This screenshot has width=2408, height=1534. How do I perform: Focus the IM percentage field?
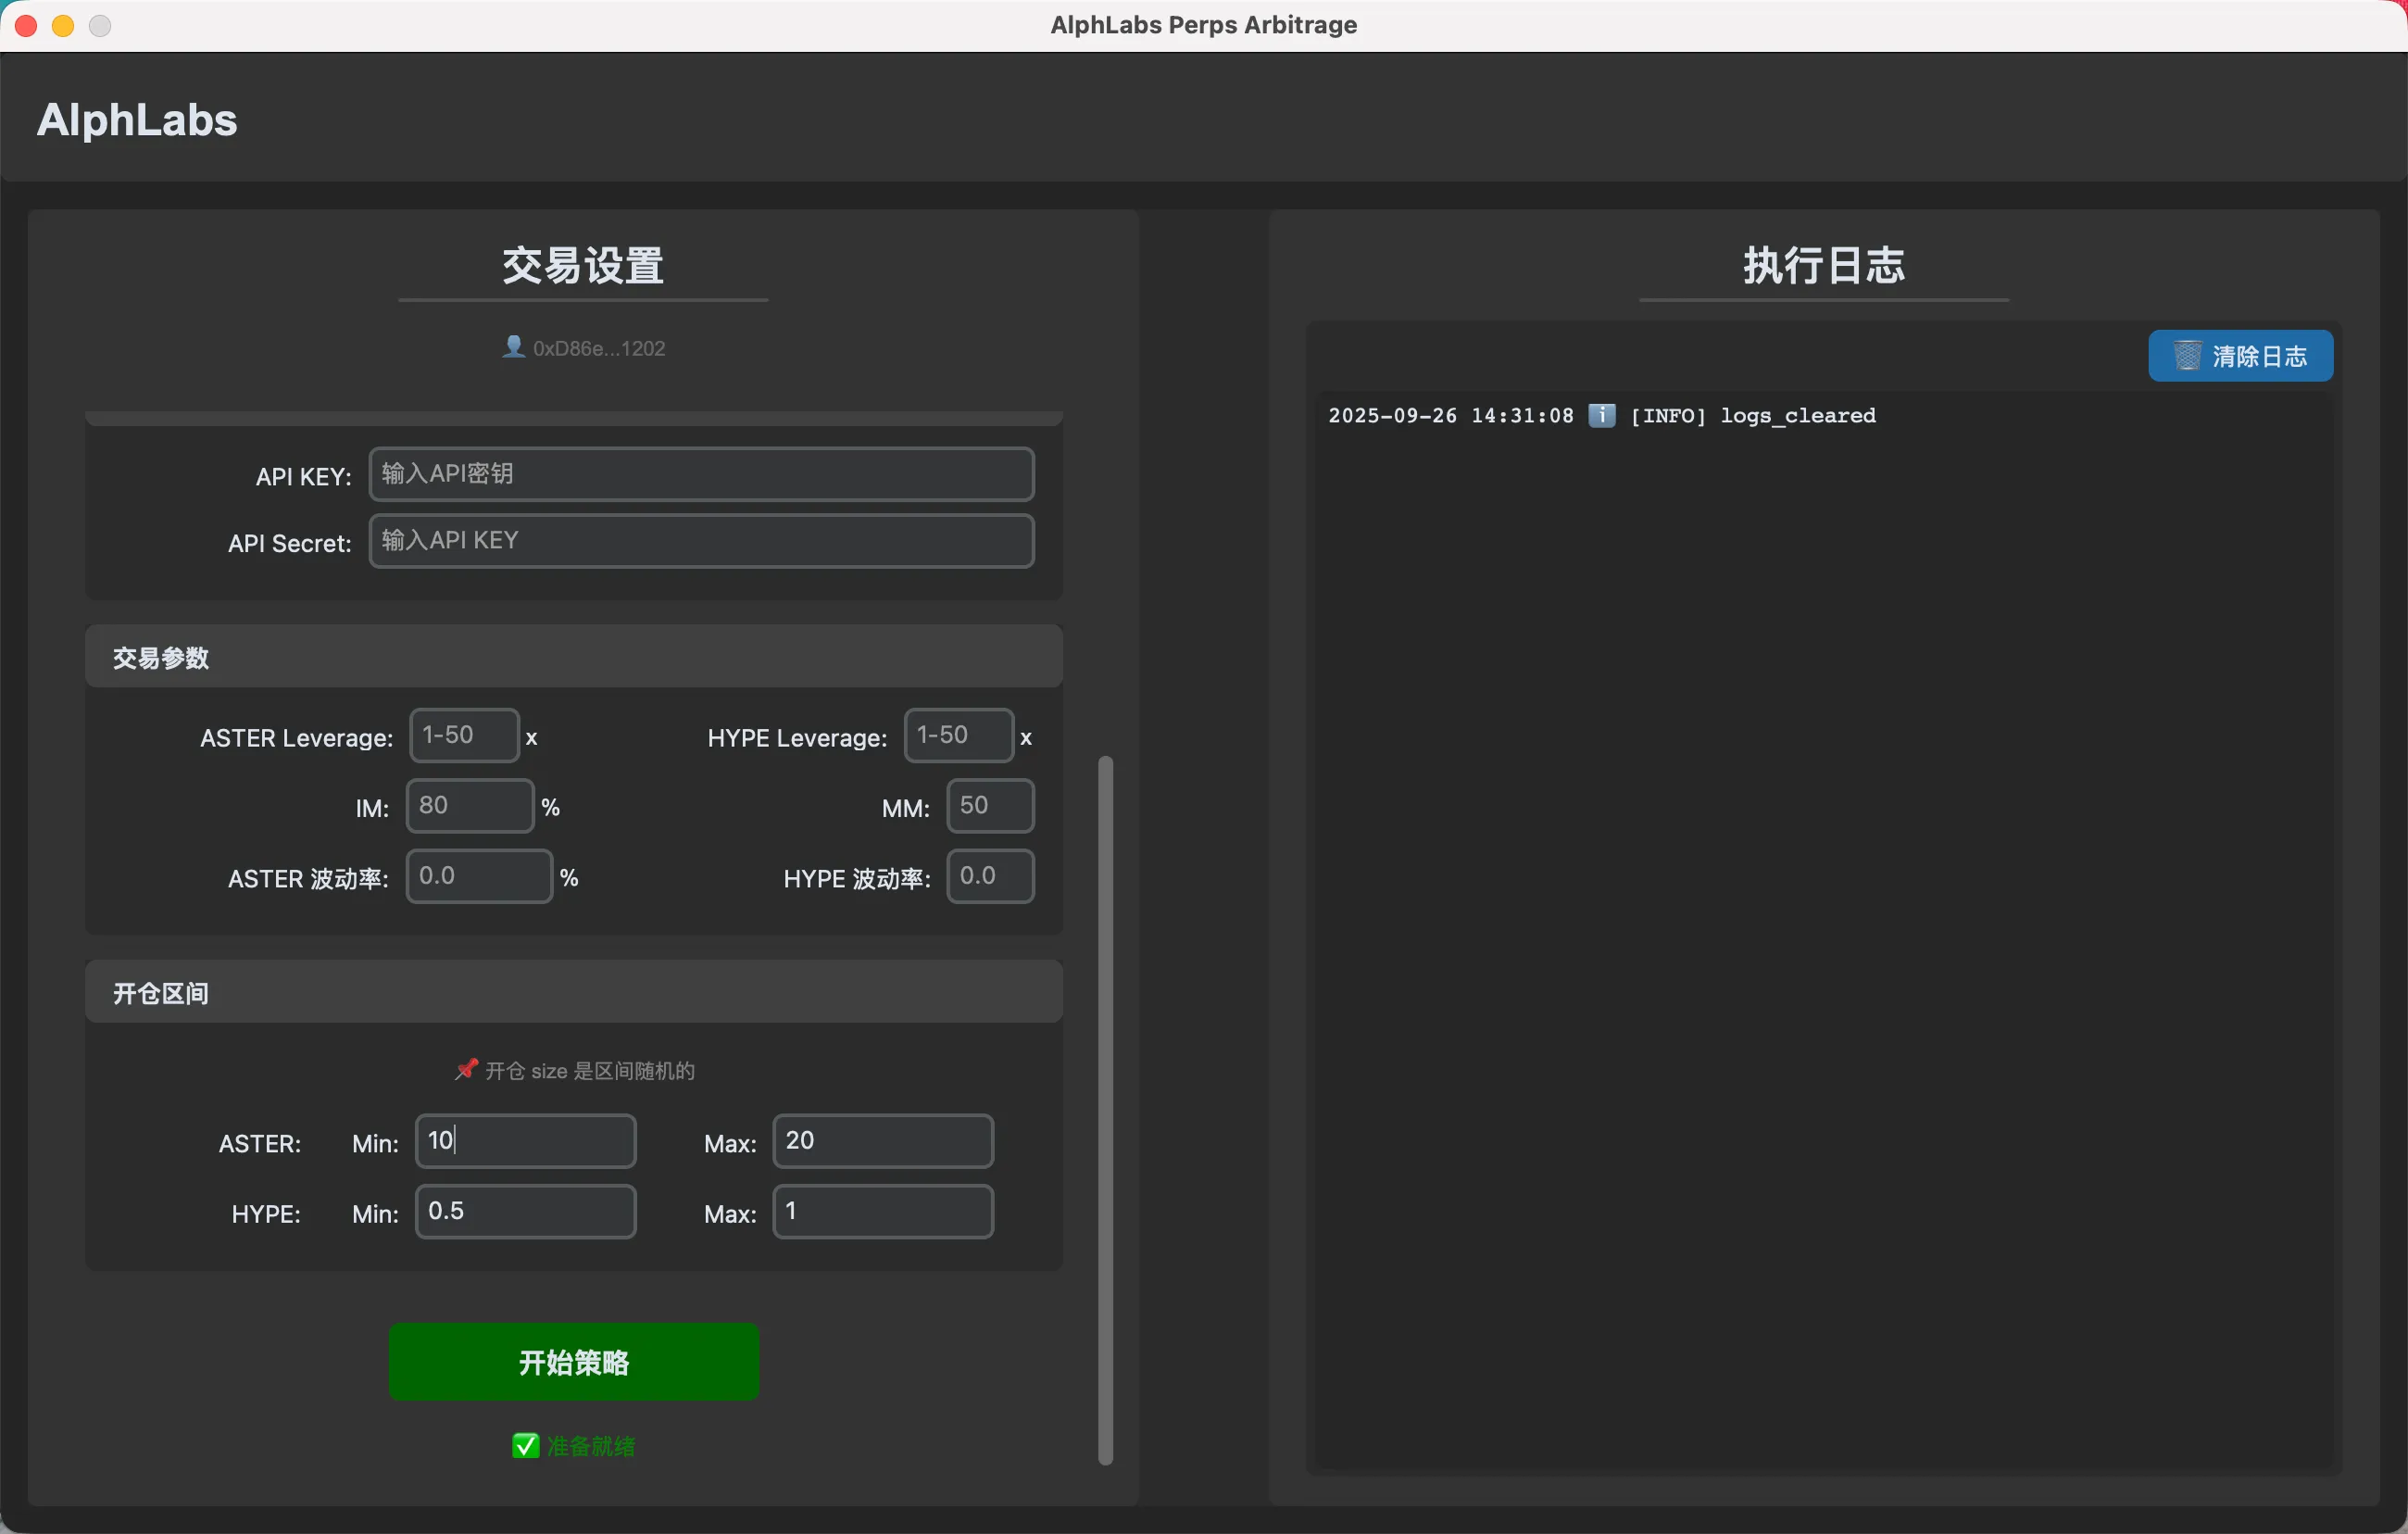tap(469, 806)
